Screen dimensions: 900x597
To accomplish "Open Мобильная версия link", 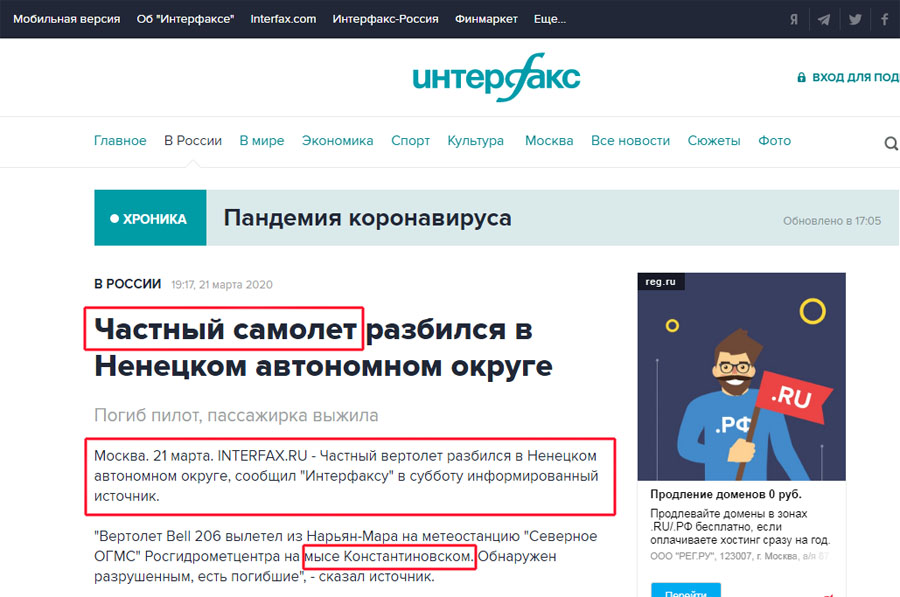I will [x=67, y=19].
